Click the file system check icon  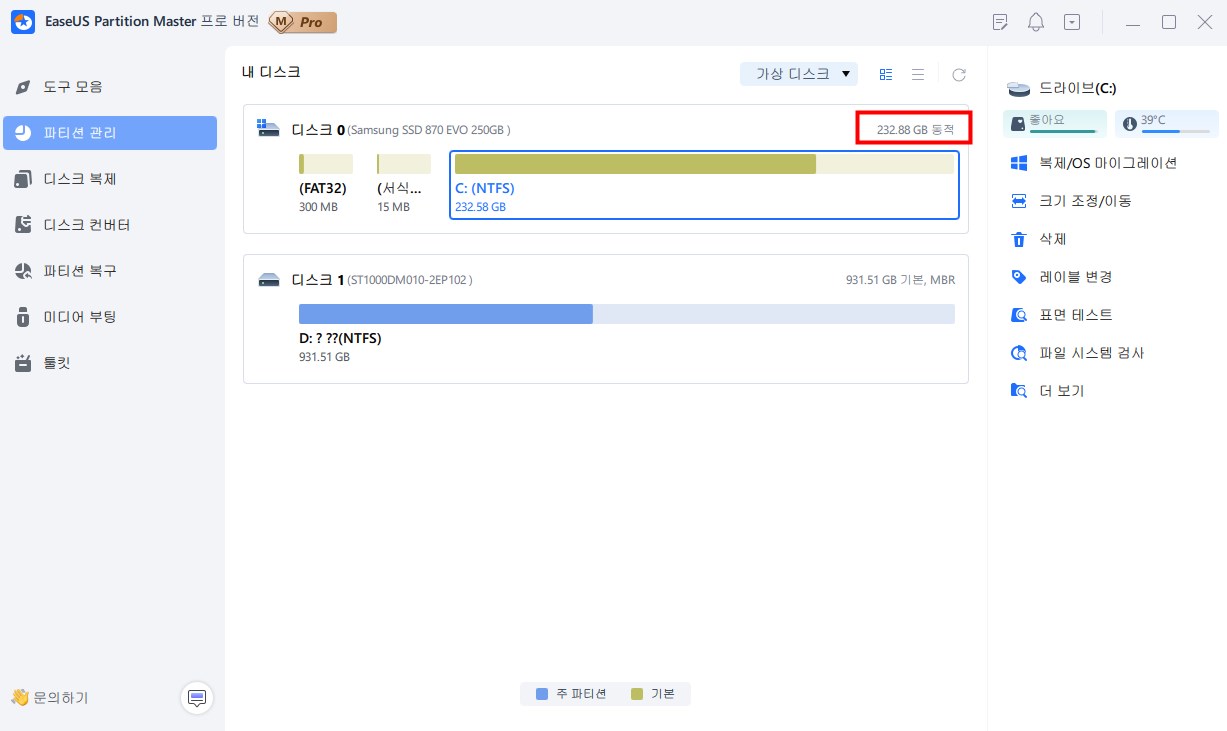point(1019,353)
